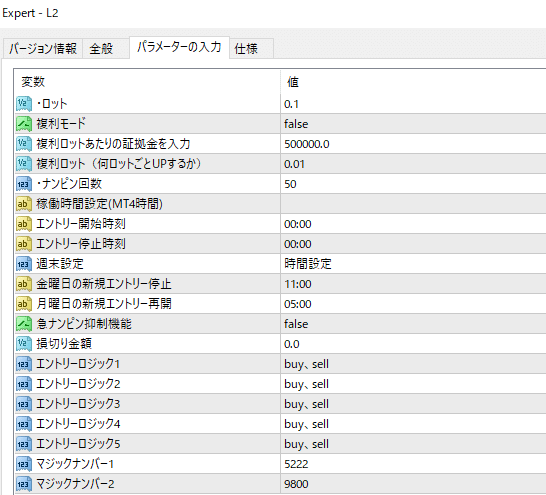Select the 週末設定 variable name
The image size is (546, 495).
[x=60, y=264]
